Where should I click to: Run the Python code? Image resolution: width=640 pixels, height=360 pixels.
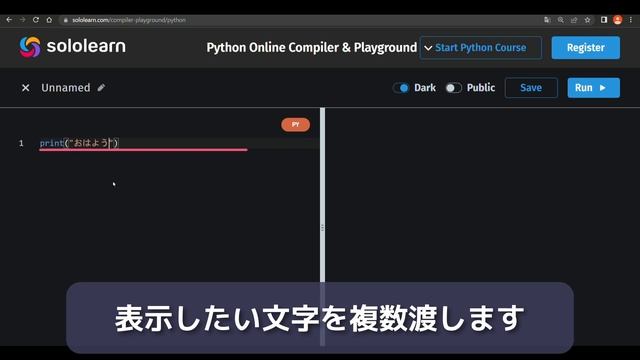coord(593,88)
